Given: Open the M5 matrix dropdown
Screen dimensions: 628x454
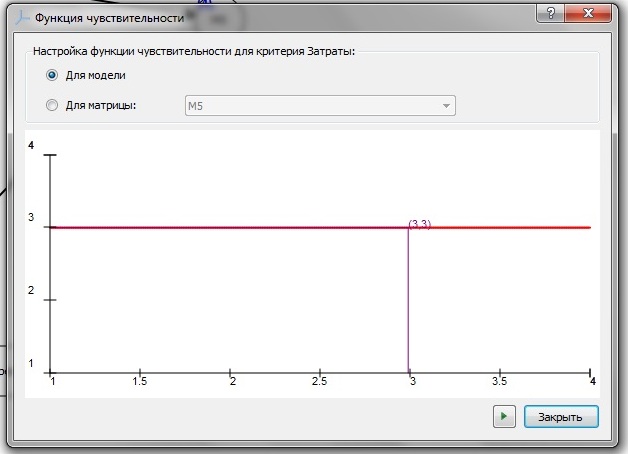Looking at the screenshot, I should point(320,106).
